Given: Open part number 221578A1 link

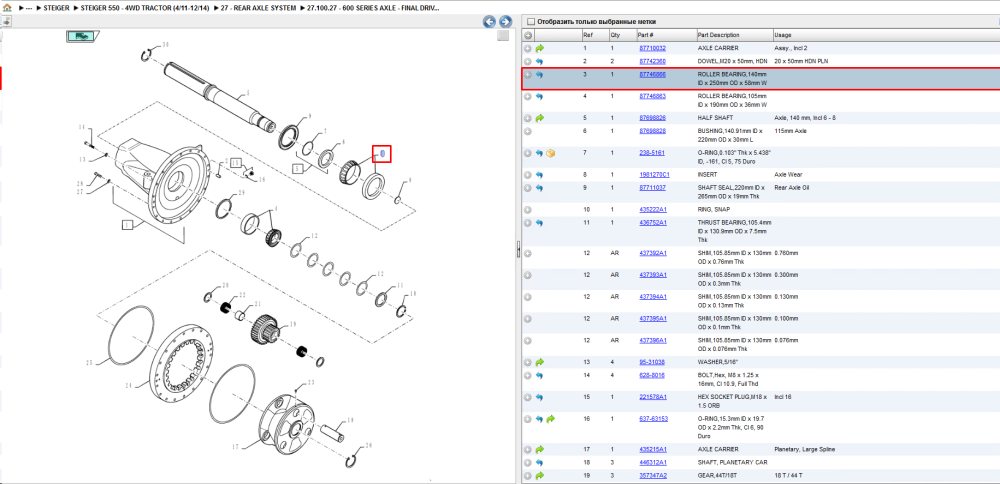Looking at the screenshot, I should [653, 397].
